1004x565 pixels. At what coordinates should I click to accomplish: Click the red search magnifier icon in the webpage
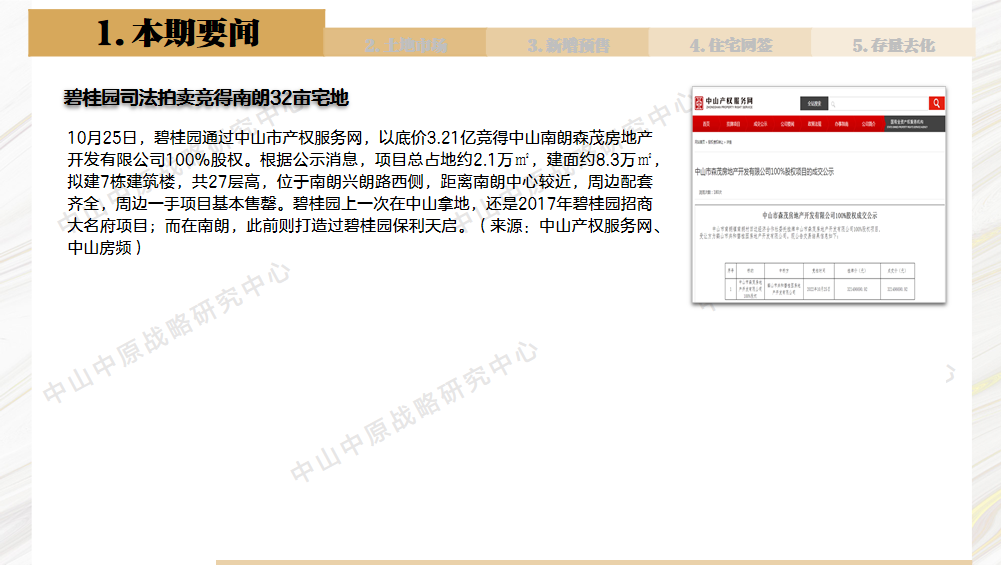click(x=936, y=103)
